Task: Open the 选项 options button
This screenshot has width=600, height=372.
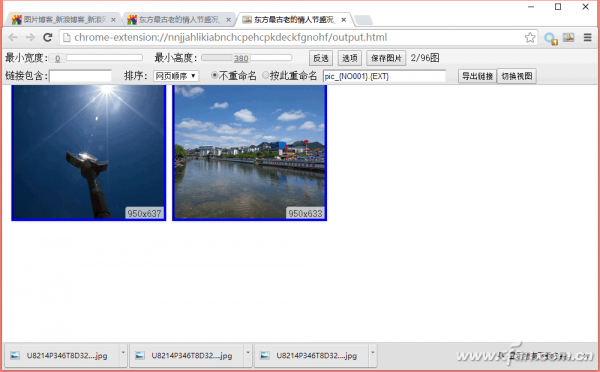Action: coord(349,58)
